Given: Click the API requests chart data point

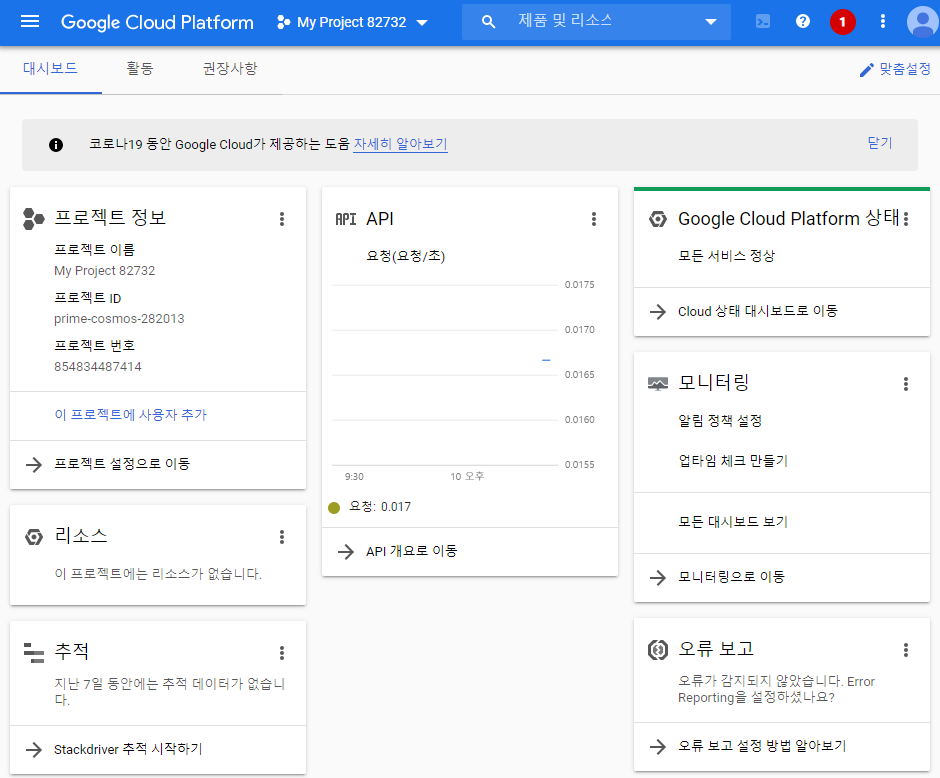Looking at the screenshot, I should (546, 360).
